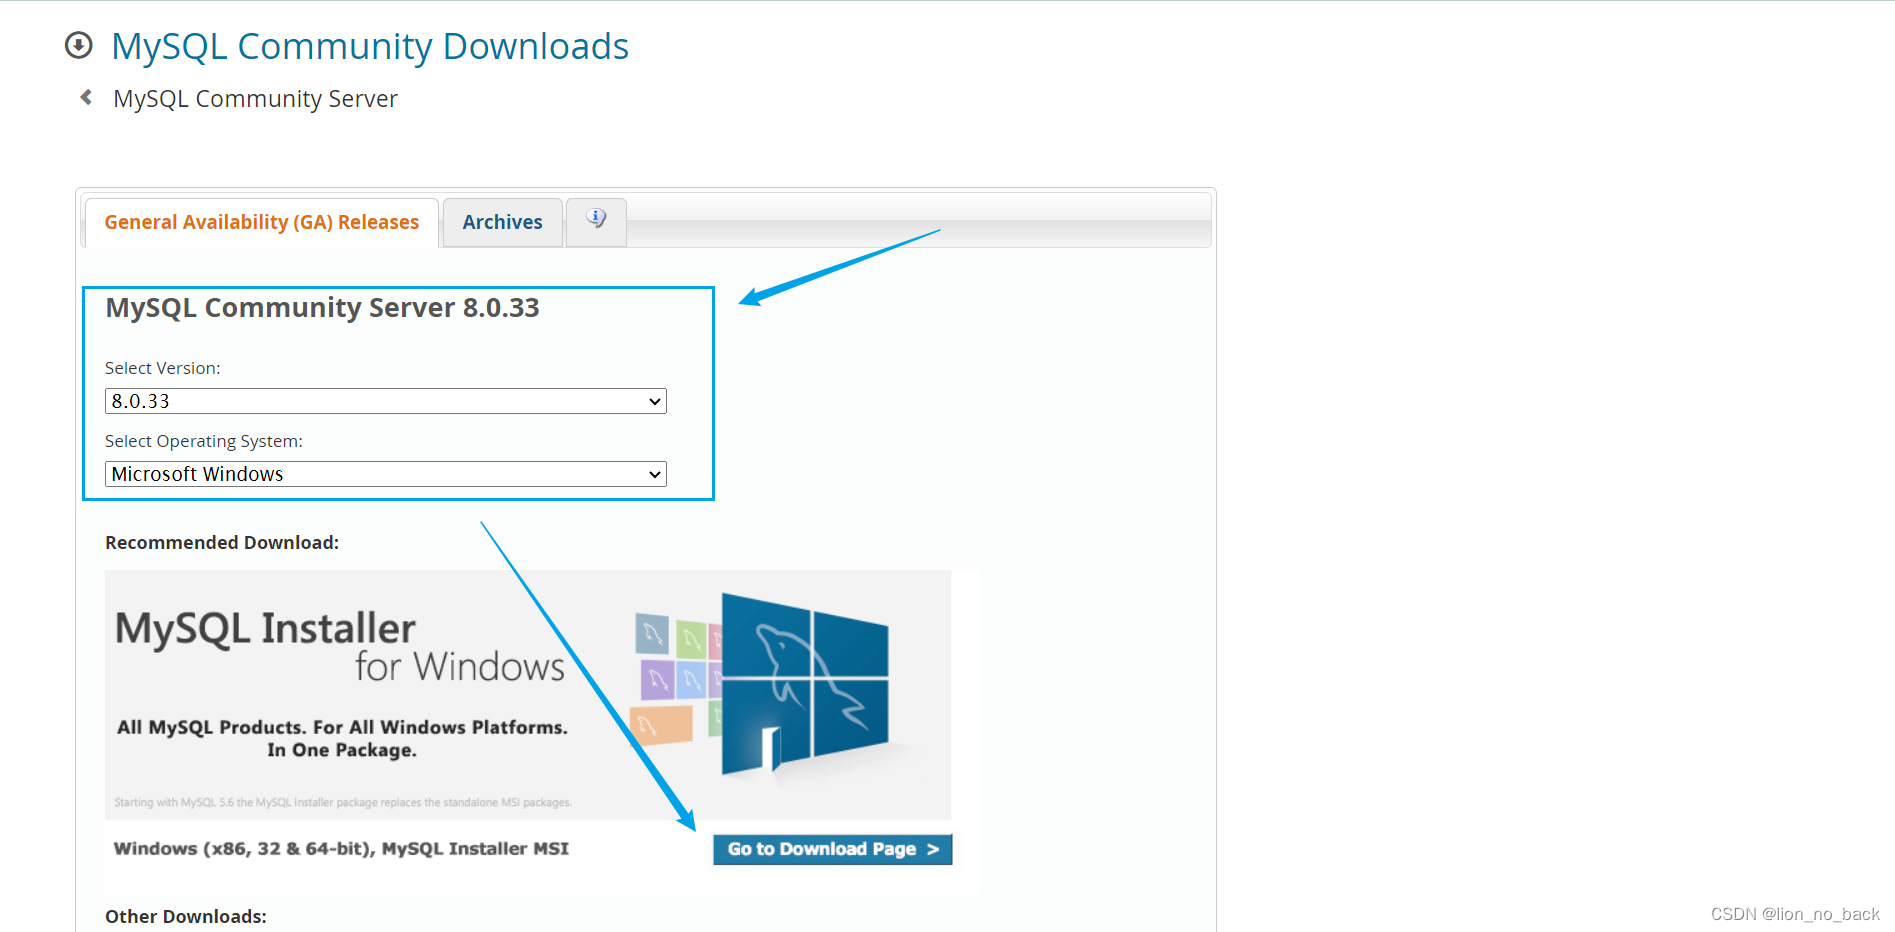Click the Other Downloads heading text
The height and width of the screenshot is (932, 1895).
pos(186,916)
